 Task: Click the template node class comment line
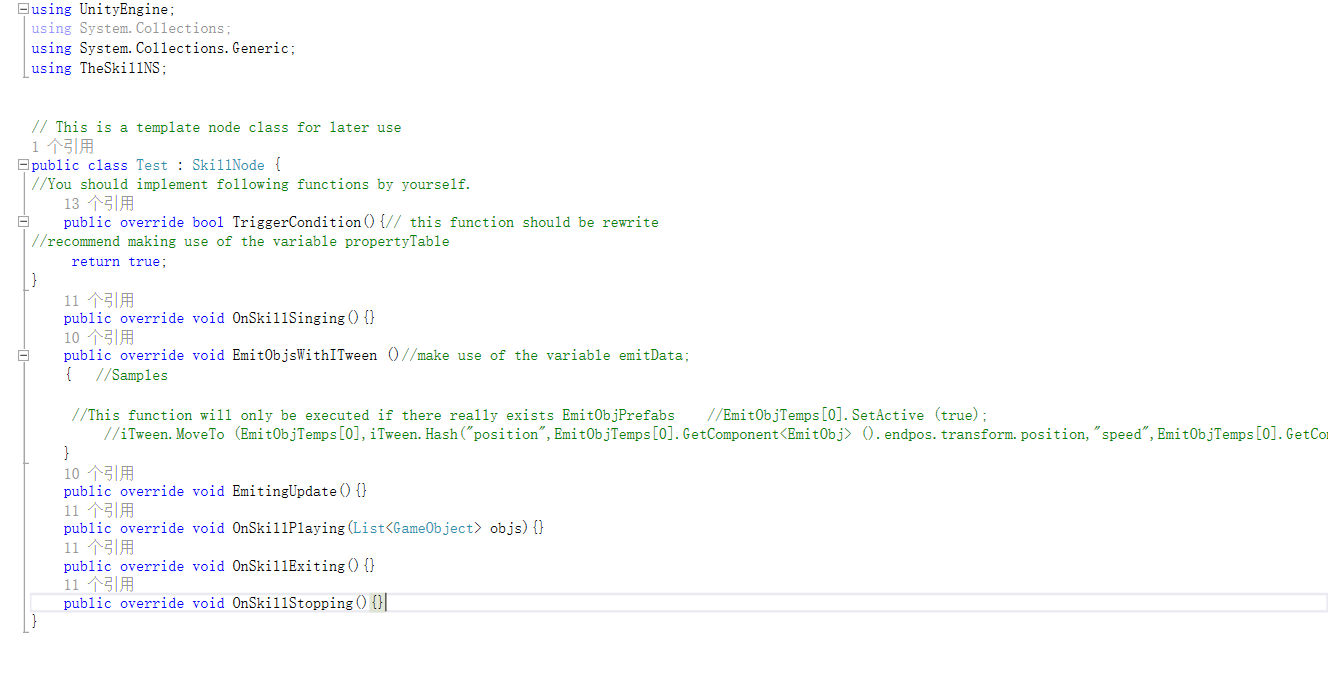[x=216, y=127]
